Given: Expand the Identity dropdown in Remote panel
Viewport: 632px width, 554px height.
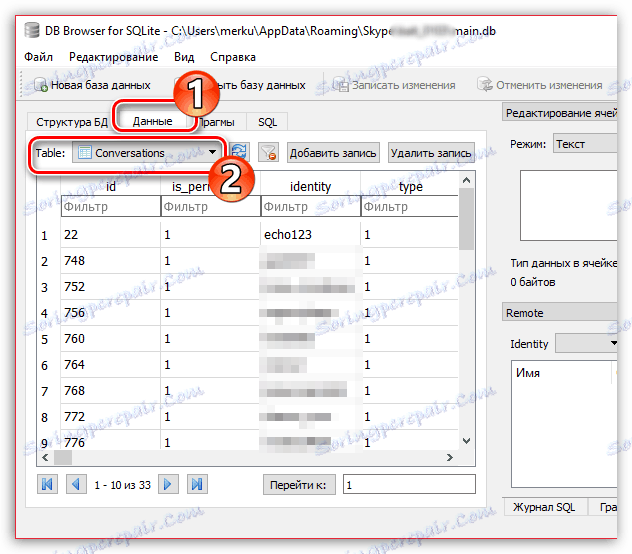Looking at the screenshot, I should click(x=586, y=343).
